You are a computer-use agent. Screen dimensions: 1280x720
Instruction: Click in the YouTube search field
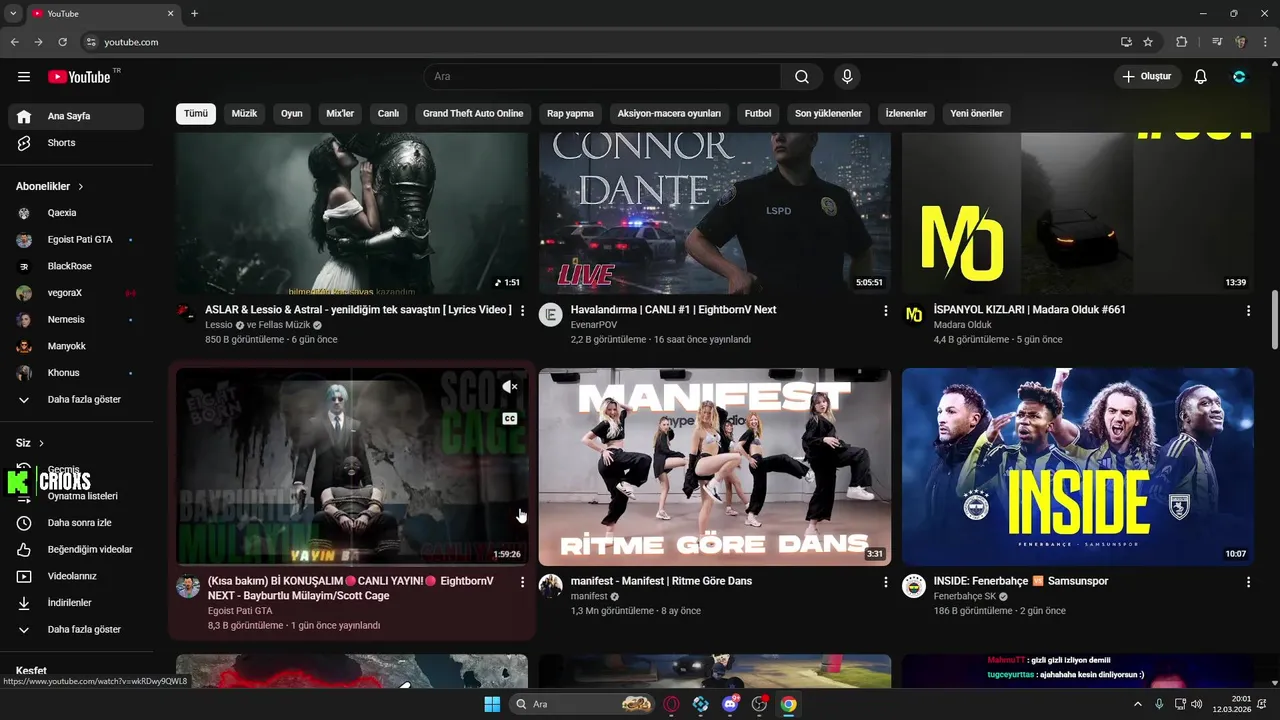click(x=602, y=77)
